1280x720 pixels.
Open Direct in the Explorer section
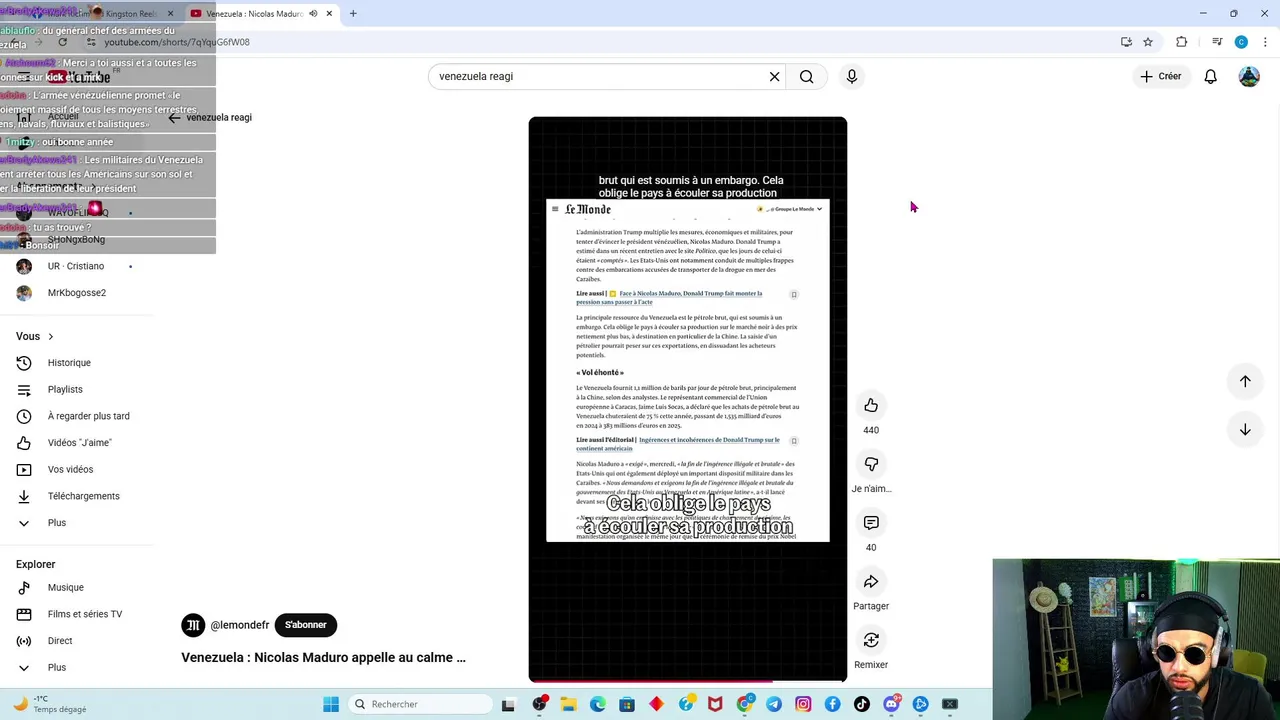coord(60,641)
